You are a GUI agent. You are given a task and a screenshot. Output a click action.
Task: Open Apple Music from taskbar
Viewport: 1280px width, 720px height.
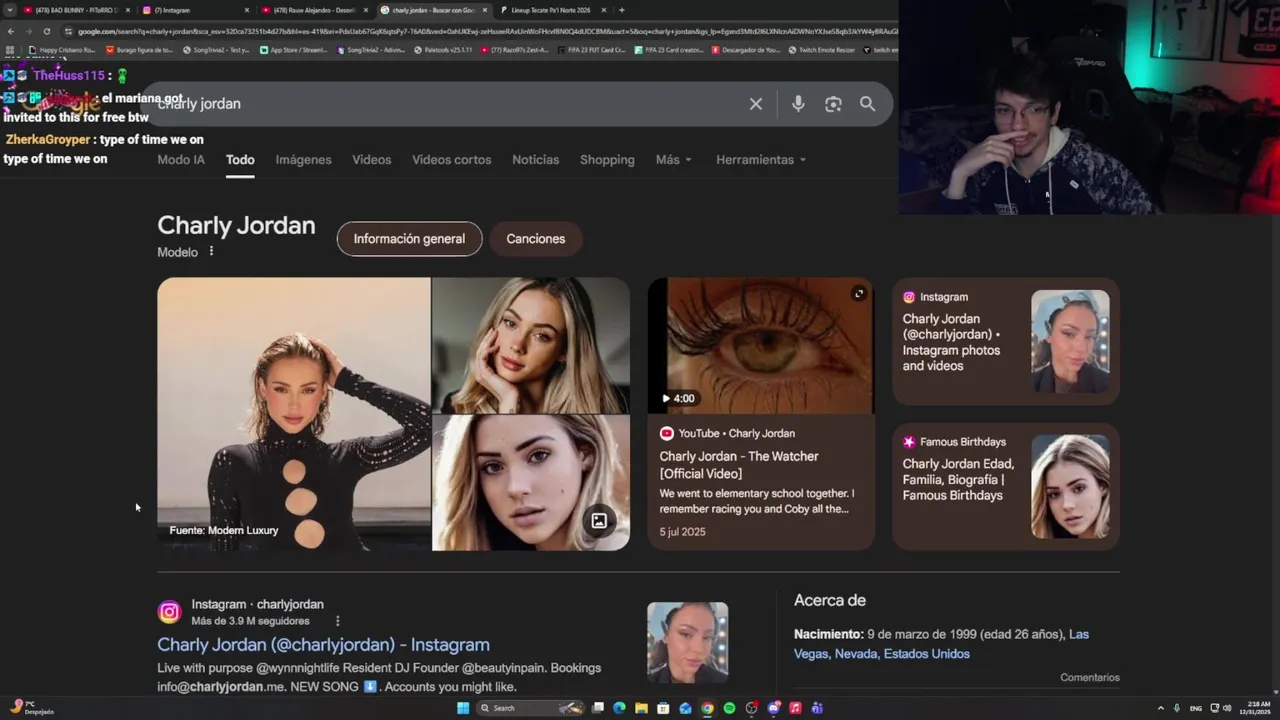coord(795,708)
